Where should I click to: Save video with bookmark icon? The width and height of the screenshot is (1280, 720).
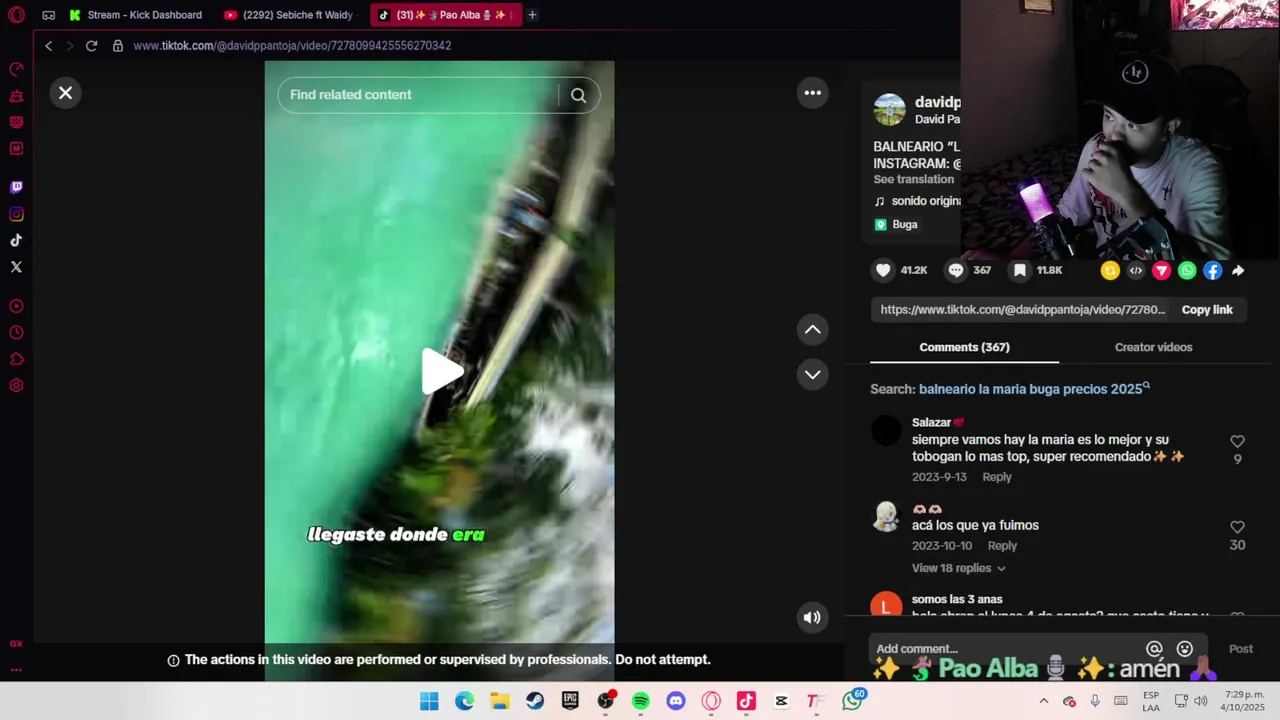[1019, 270]
